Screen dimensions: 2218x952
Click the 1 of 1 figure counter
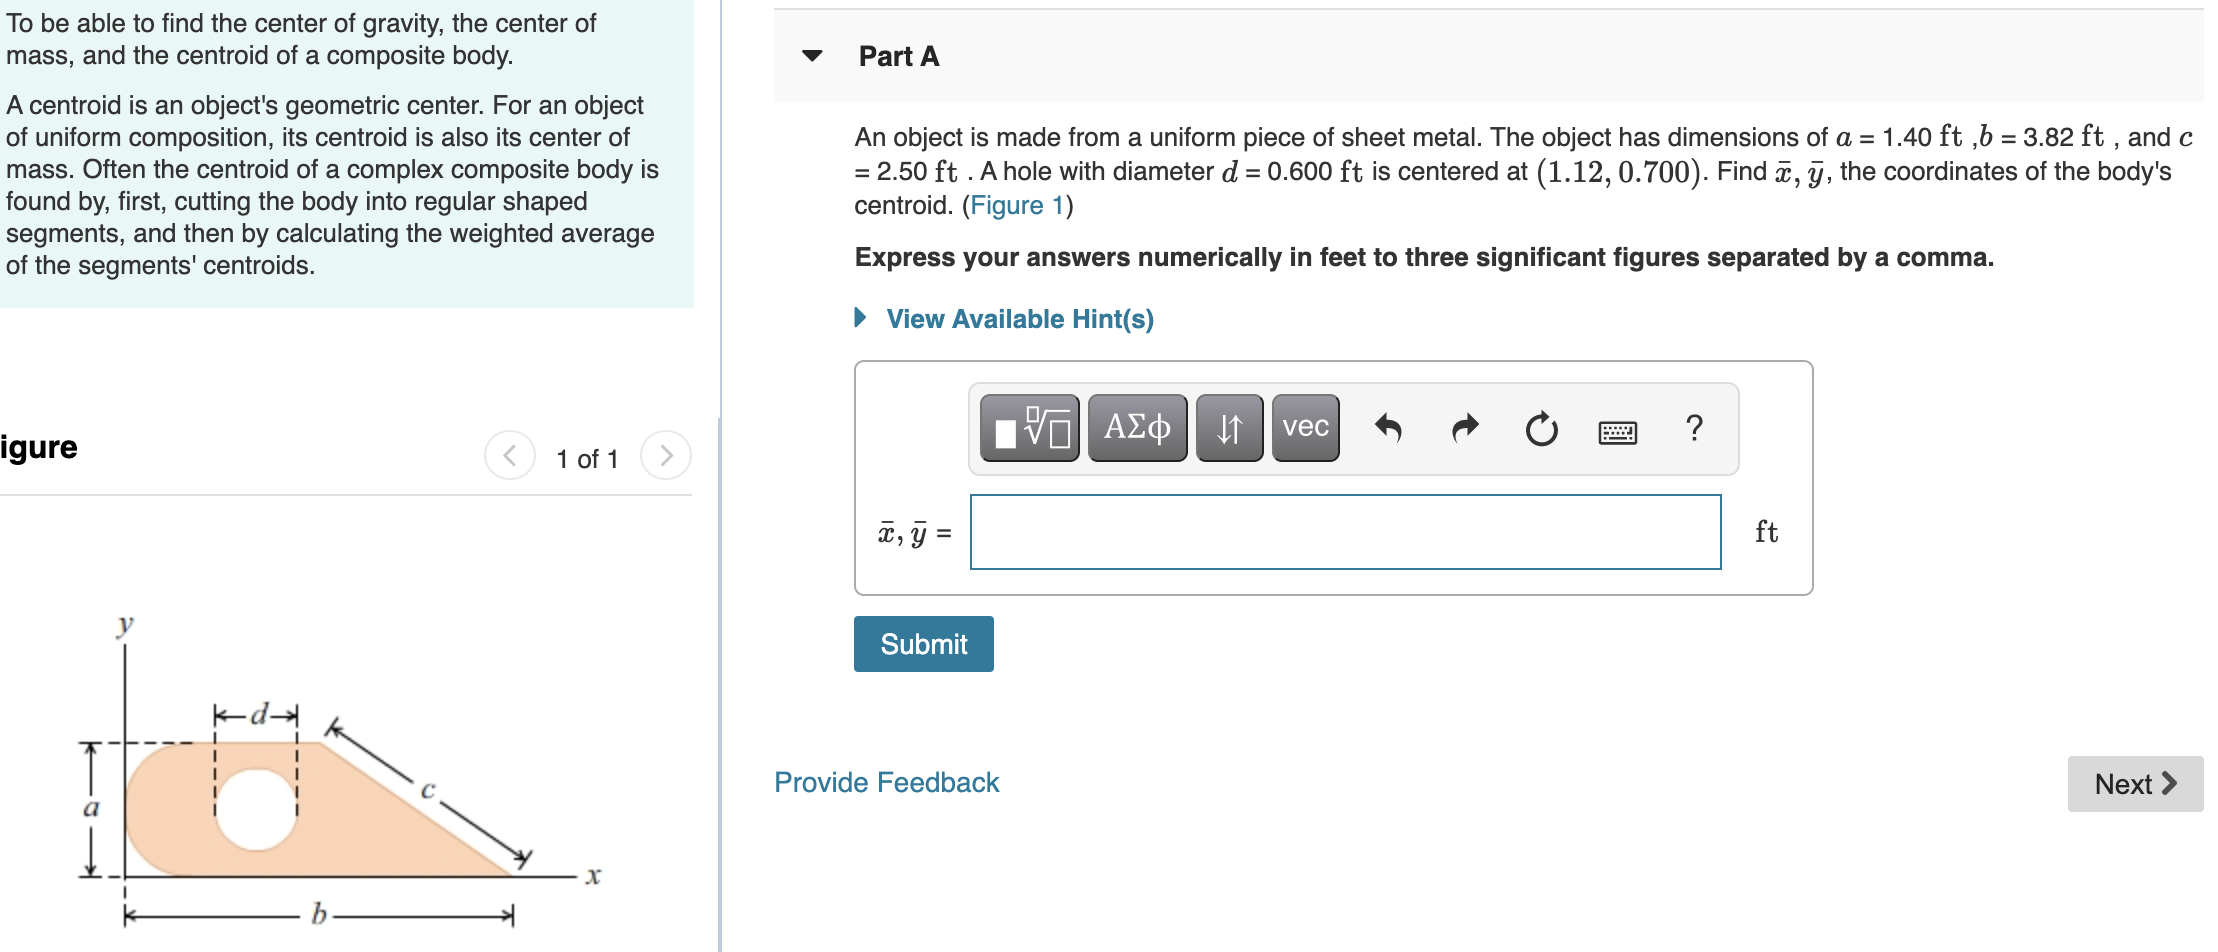click(588, 458)
